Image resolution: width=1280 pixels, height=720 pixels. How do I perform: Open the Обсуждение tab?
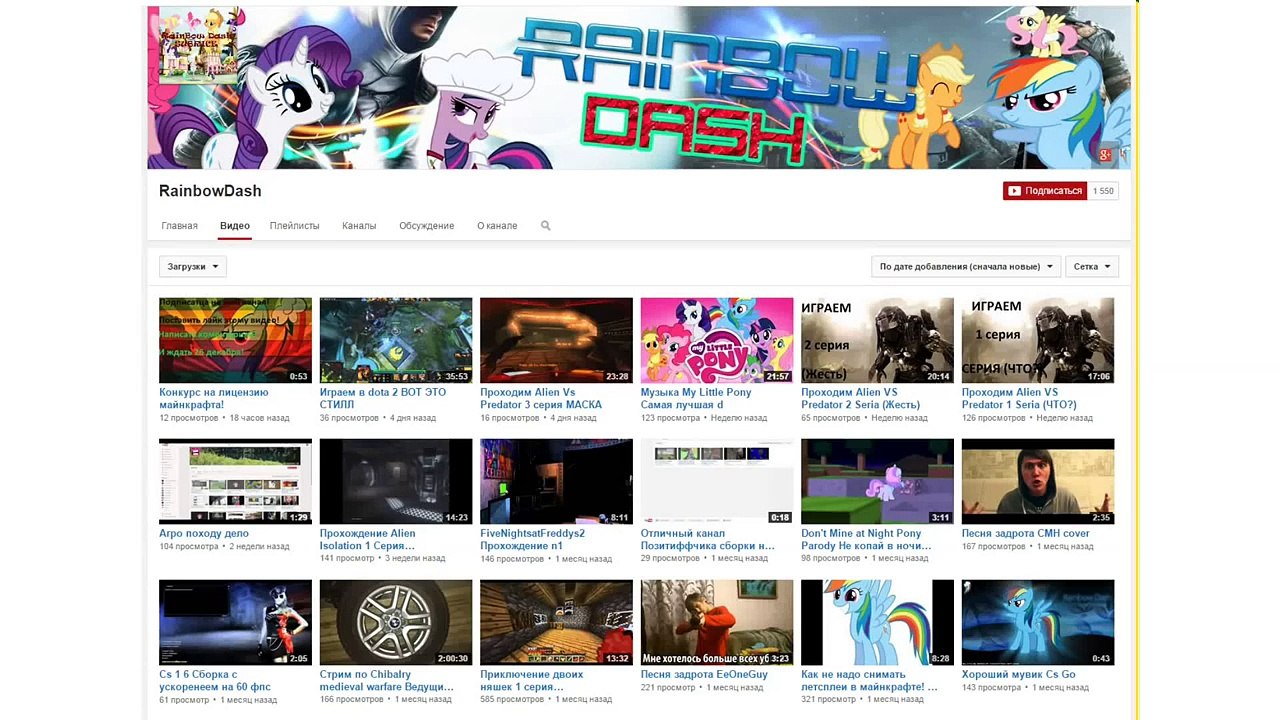(427, 226)
